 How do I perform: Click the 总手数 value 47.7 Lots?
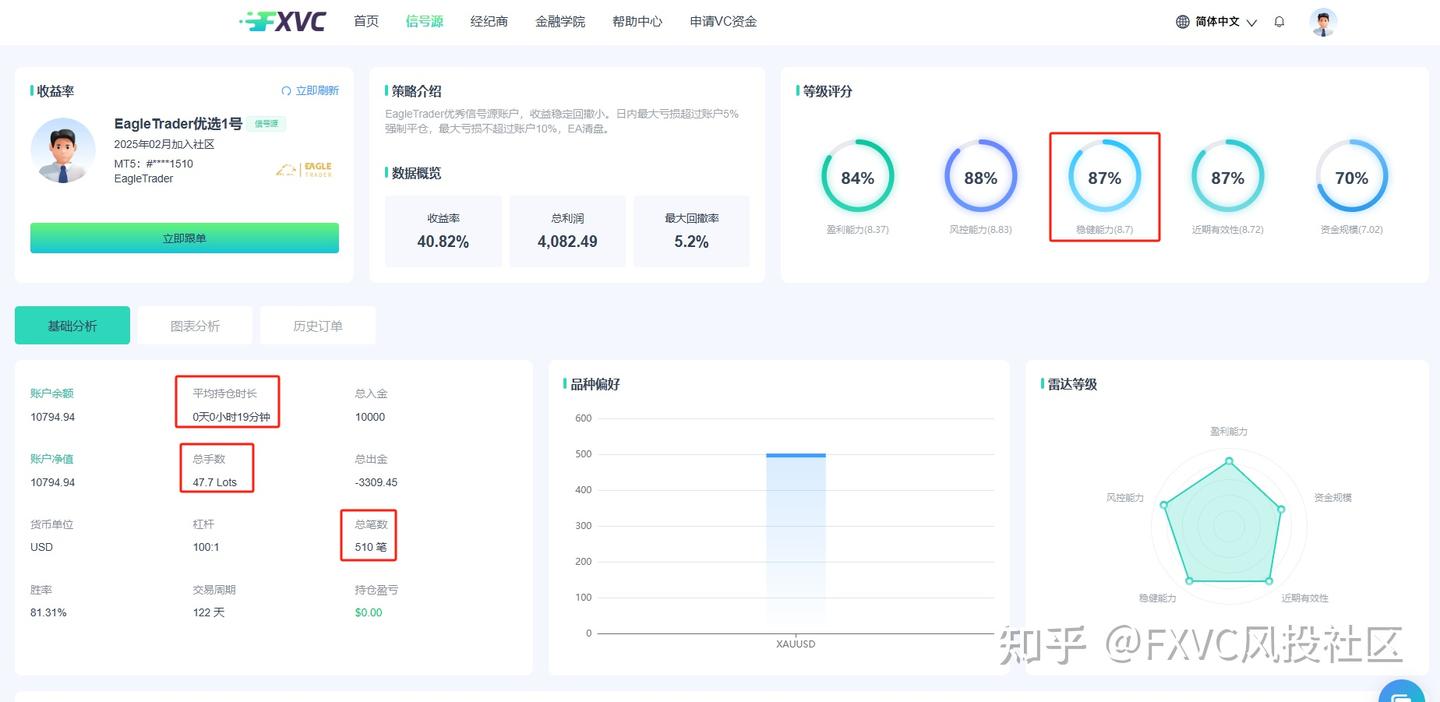(215, 482)
